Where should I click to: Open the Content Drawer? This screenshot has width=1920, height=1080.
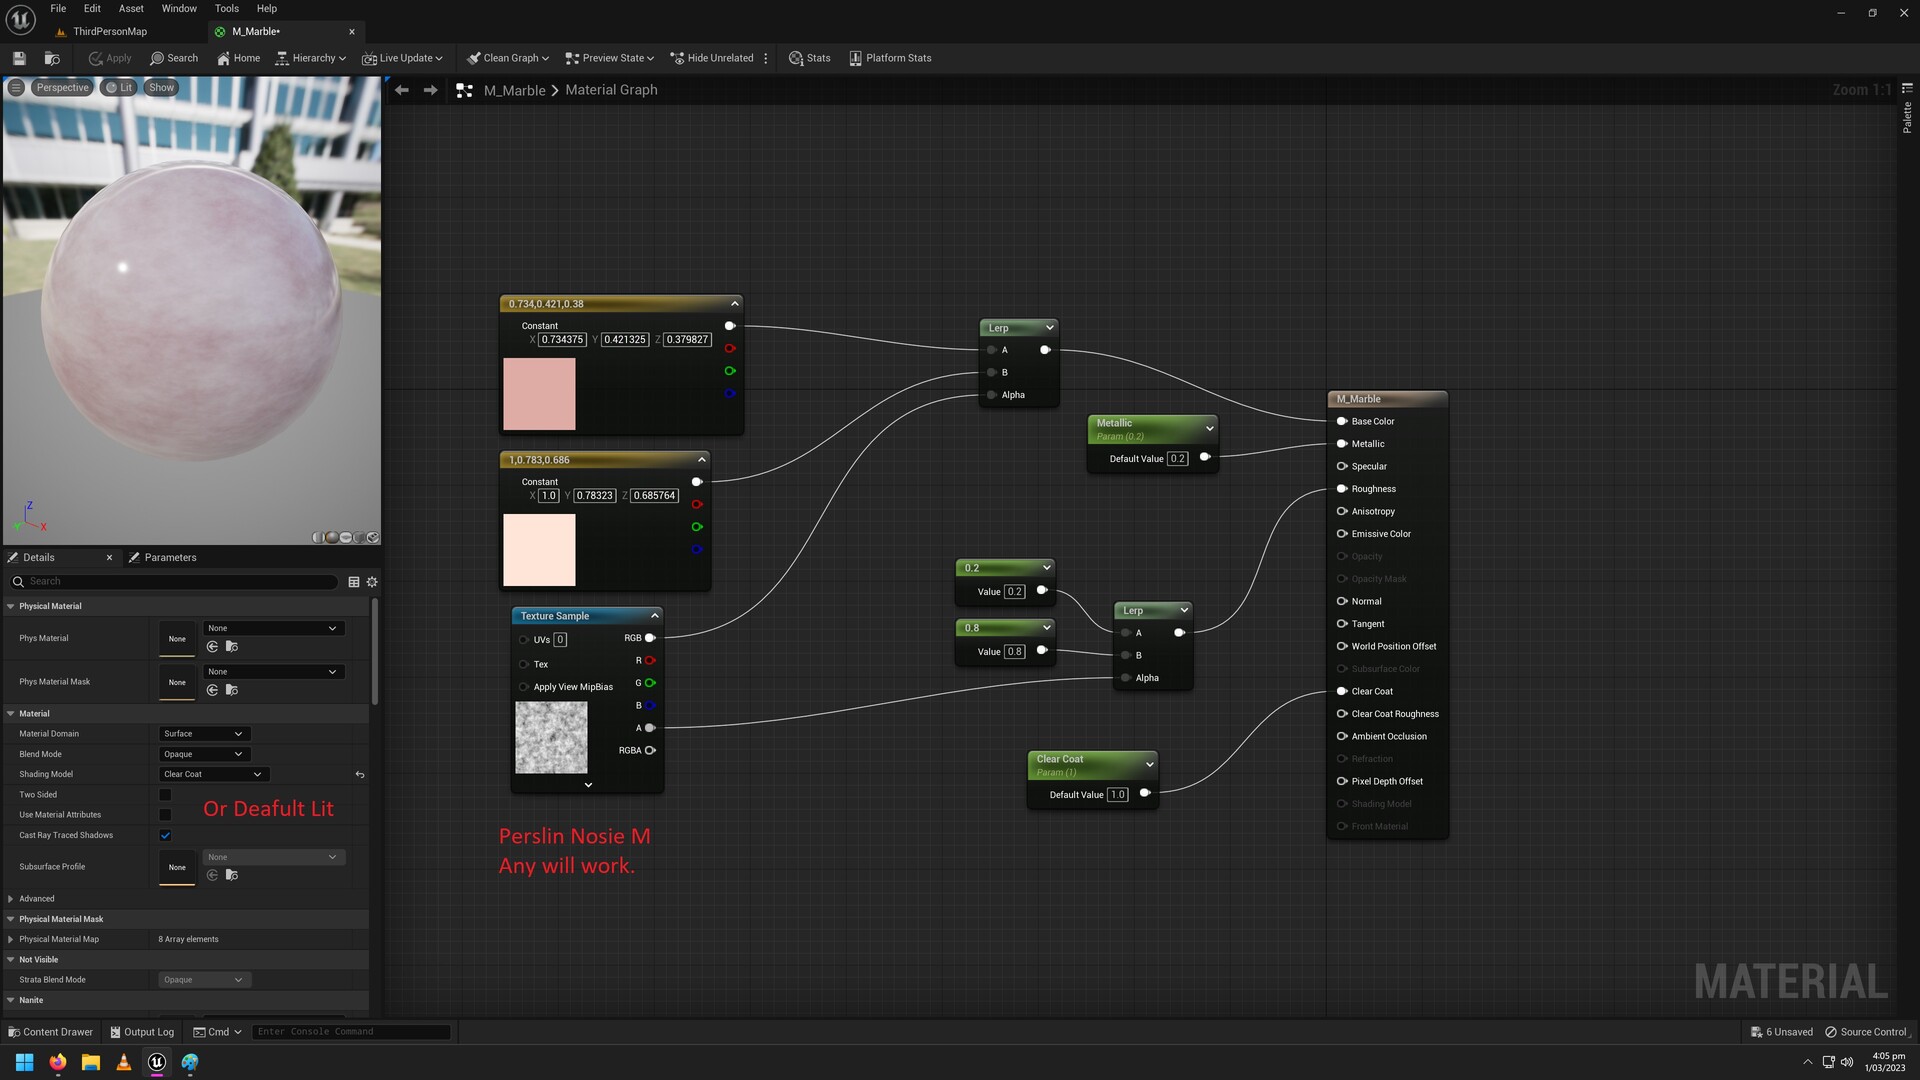50,1031
